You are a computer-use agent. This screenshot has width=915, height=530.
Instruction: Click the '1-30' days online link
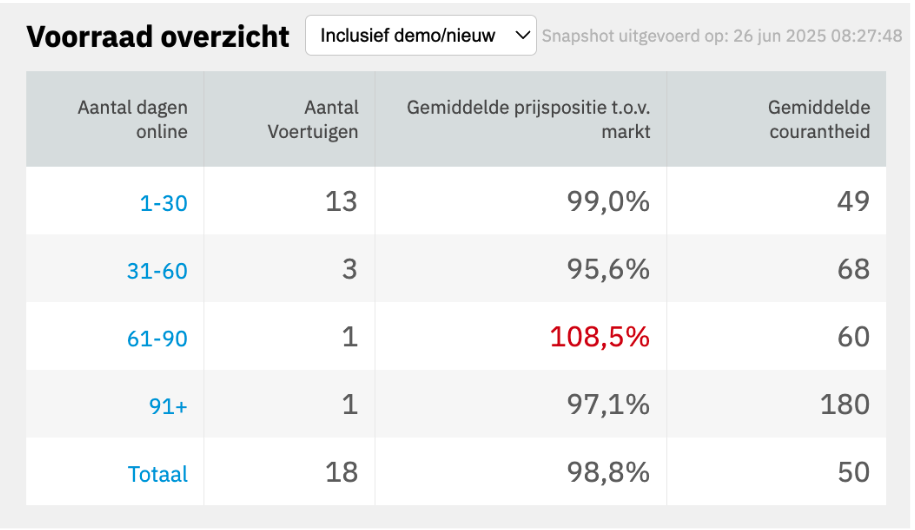[x=163, y=203]
